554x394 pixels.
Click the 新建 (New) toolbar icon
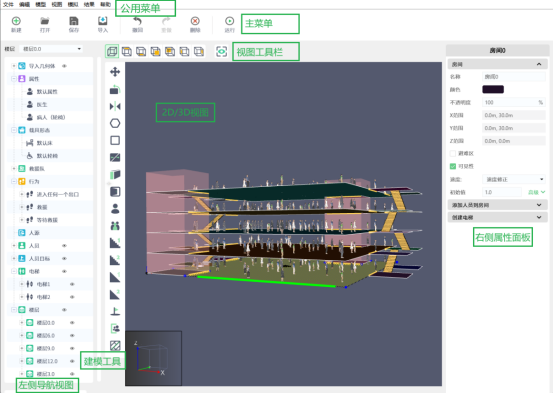16,21
